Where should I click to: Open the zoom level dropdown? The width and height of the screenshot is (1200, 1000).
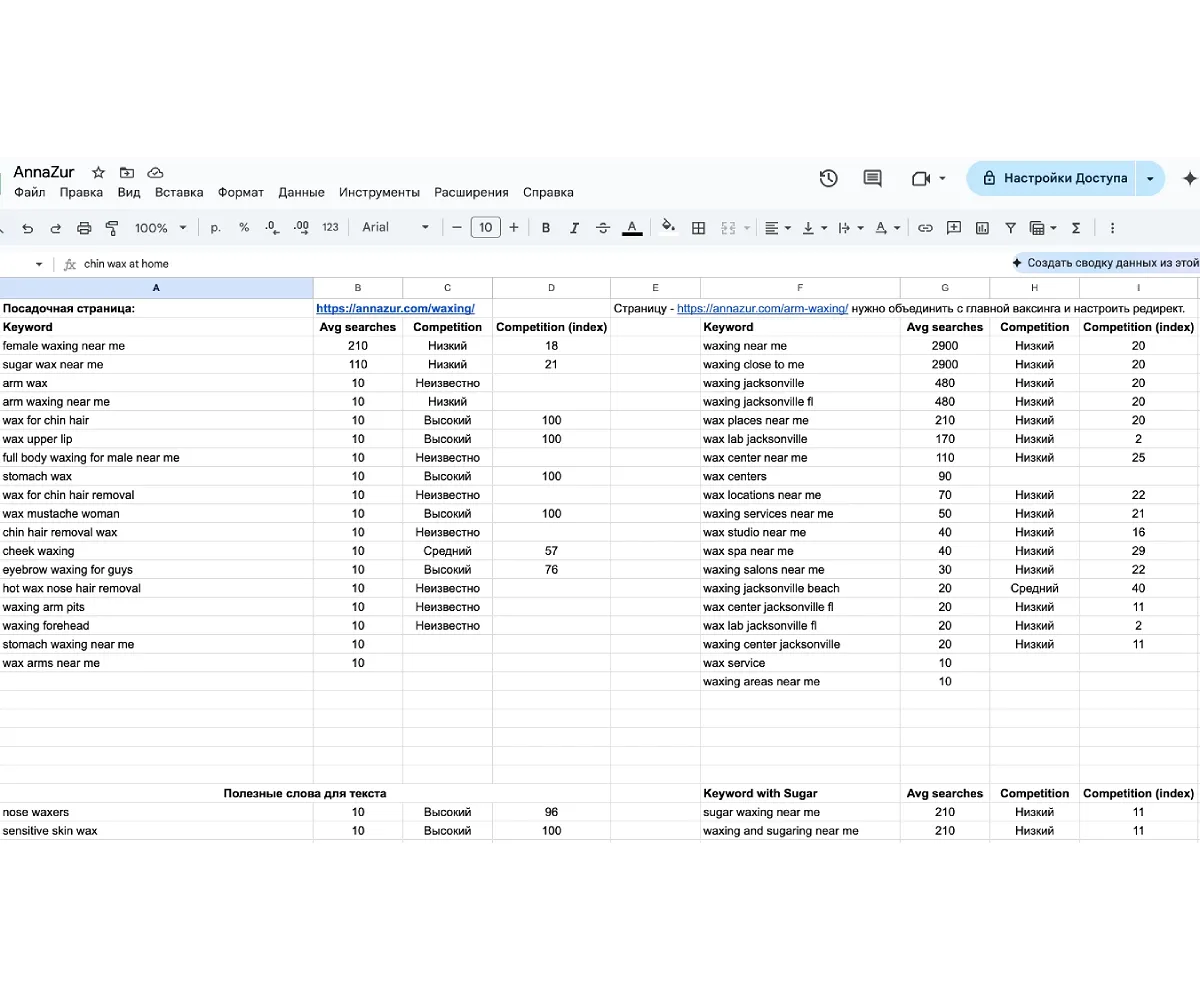(x=160, y=227)
